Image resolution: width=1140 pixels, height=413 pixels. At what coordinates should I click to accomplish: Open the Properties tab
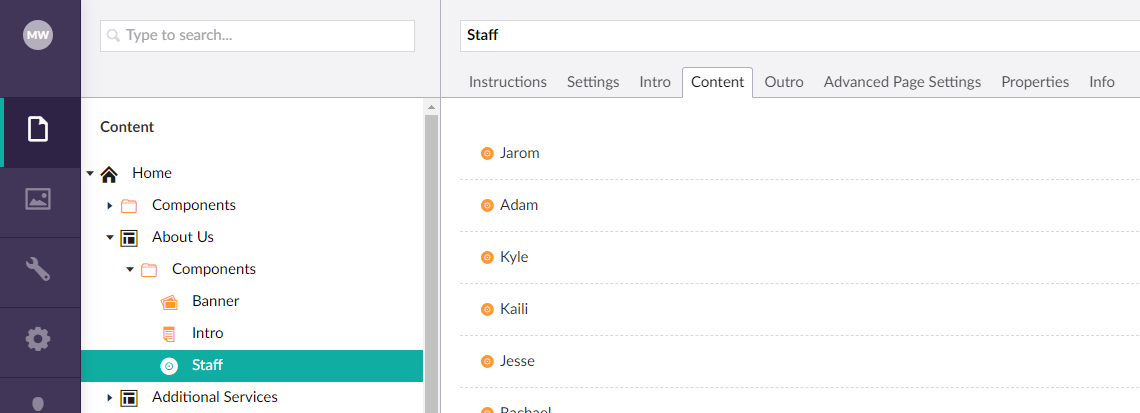(1035, 82)
